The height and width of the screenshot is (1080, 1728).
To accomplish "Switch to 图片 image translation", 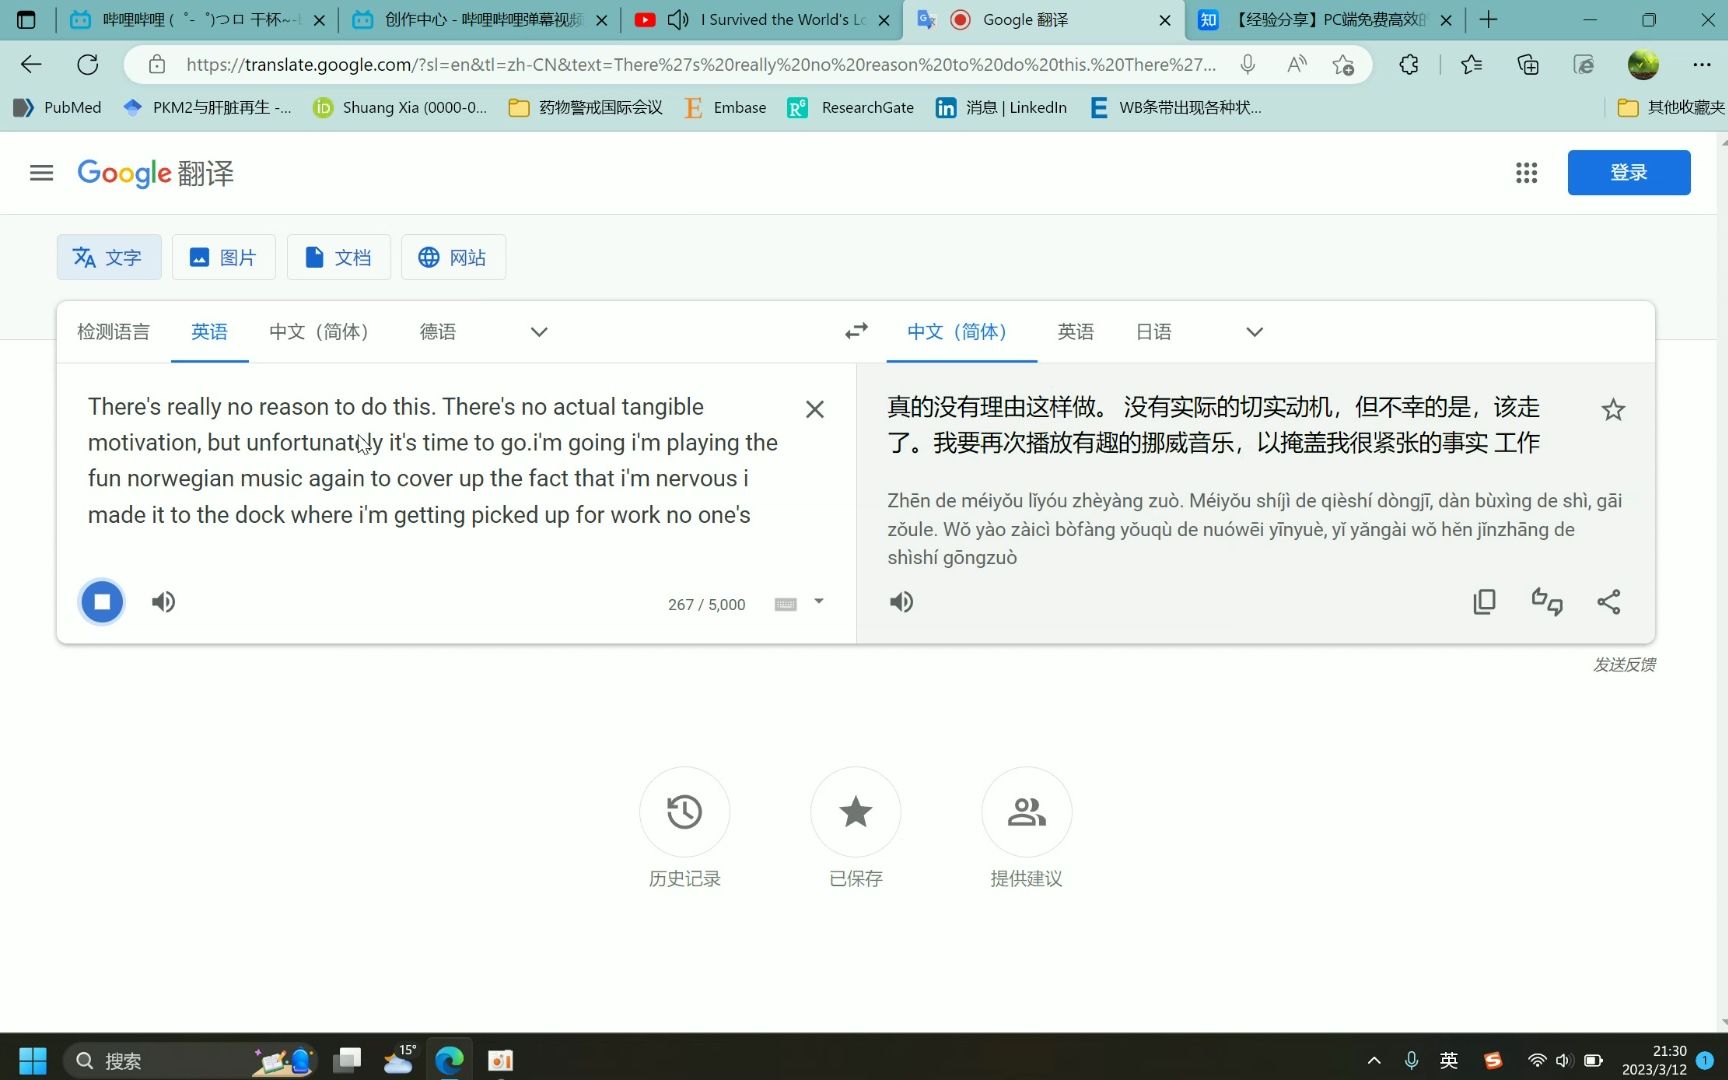I will 223,257.
